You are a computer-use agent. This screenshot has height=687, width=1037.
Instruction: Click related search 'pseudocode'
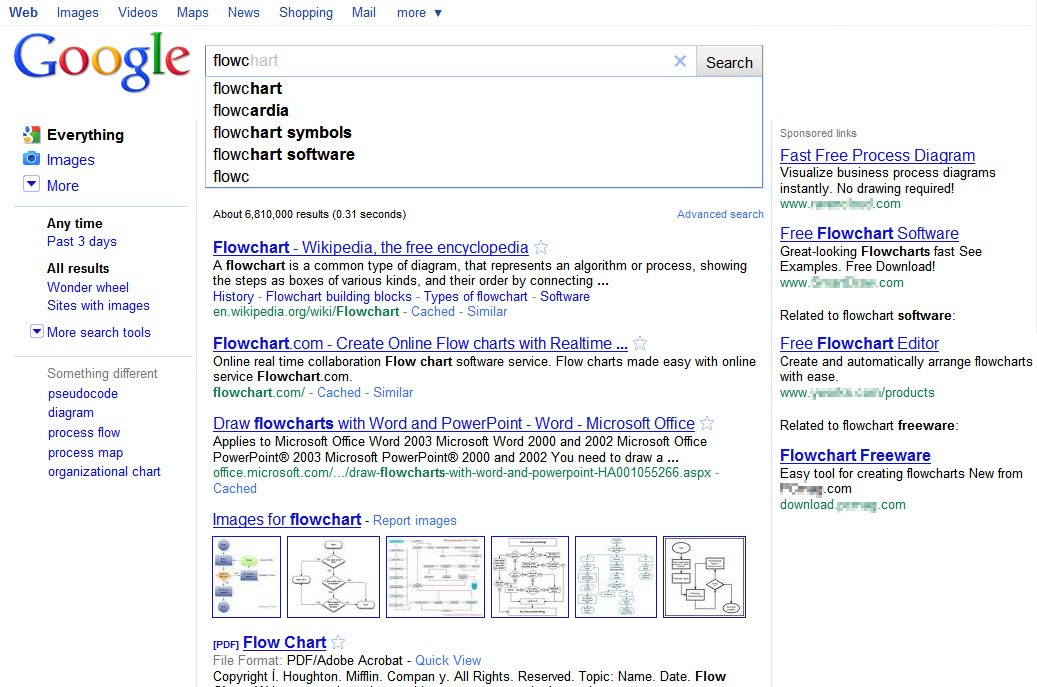click(83, 393)
